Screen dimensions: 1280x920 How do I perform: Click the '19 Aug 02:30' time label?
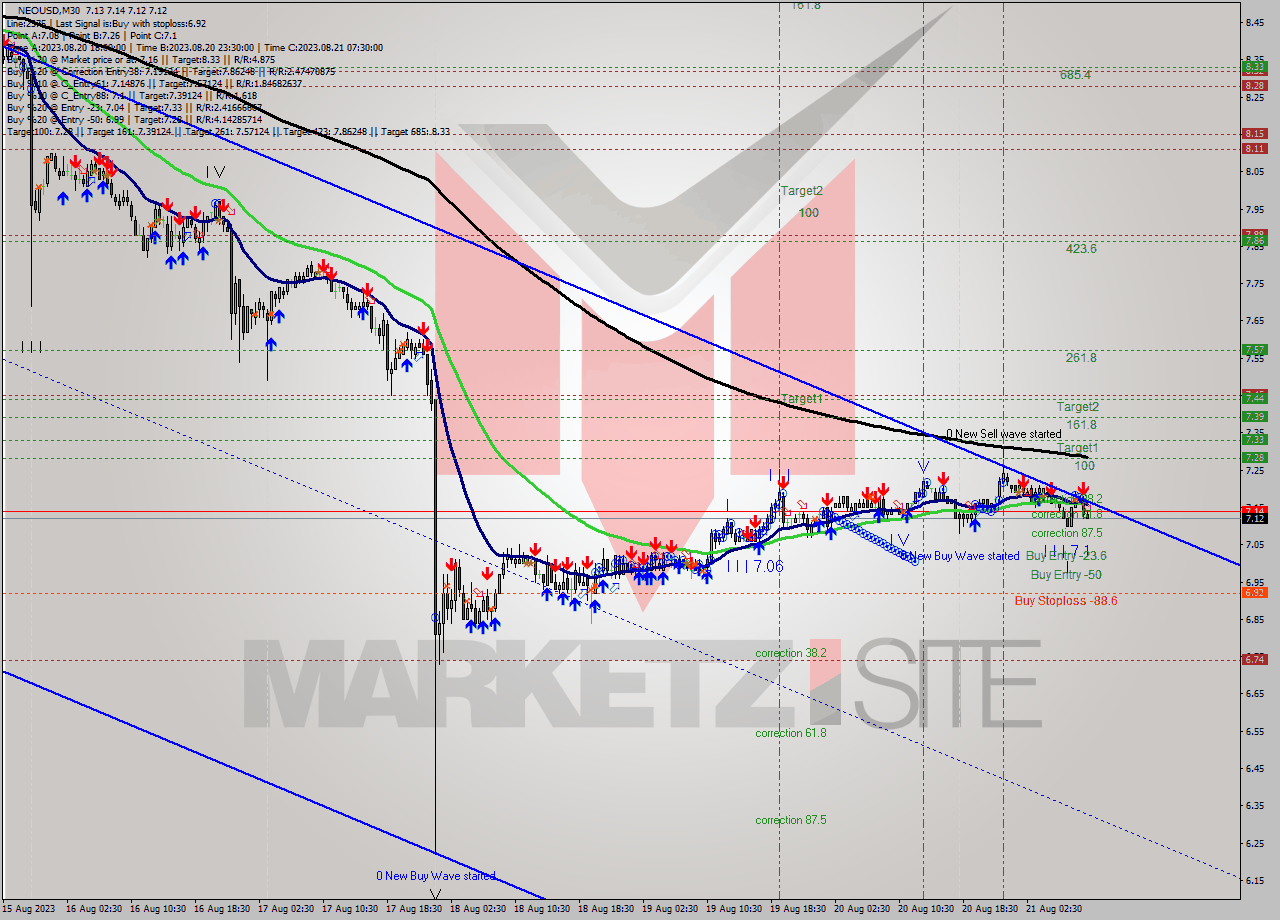[x=671, y=909]
